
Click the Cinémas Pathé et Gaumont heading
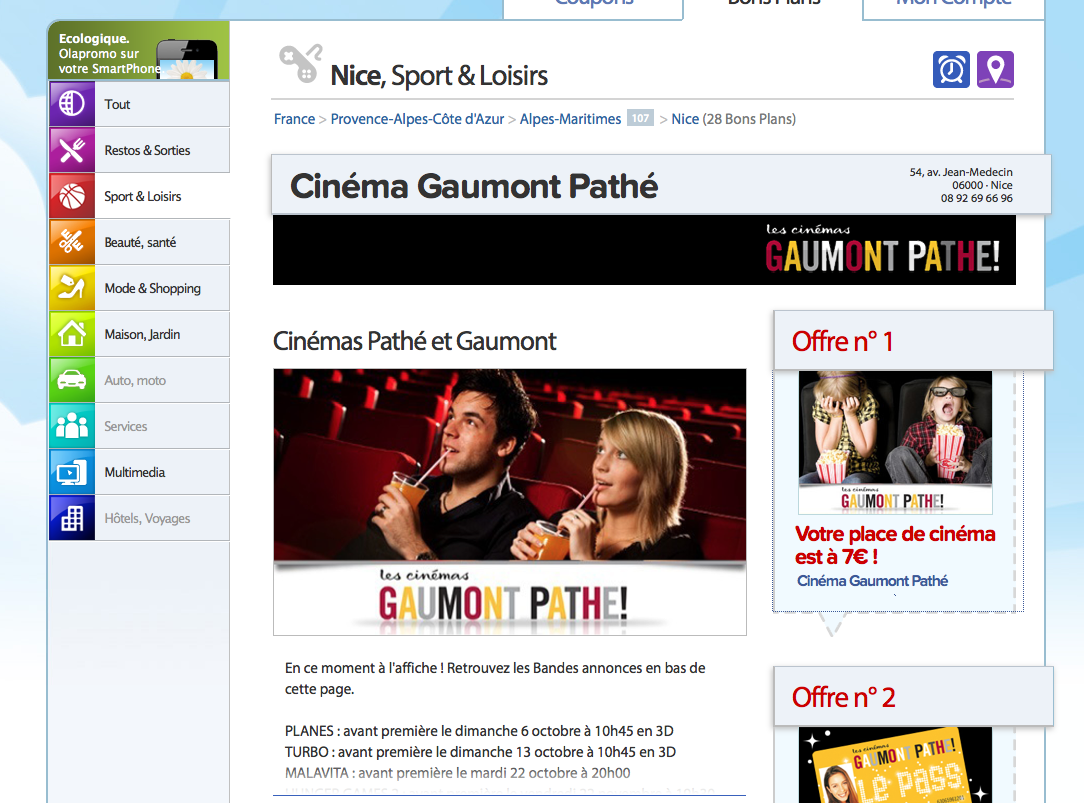coord(414,341)
